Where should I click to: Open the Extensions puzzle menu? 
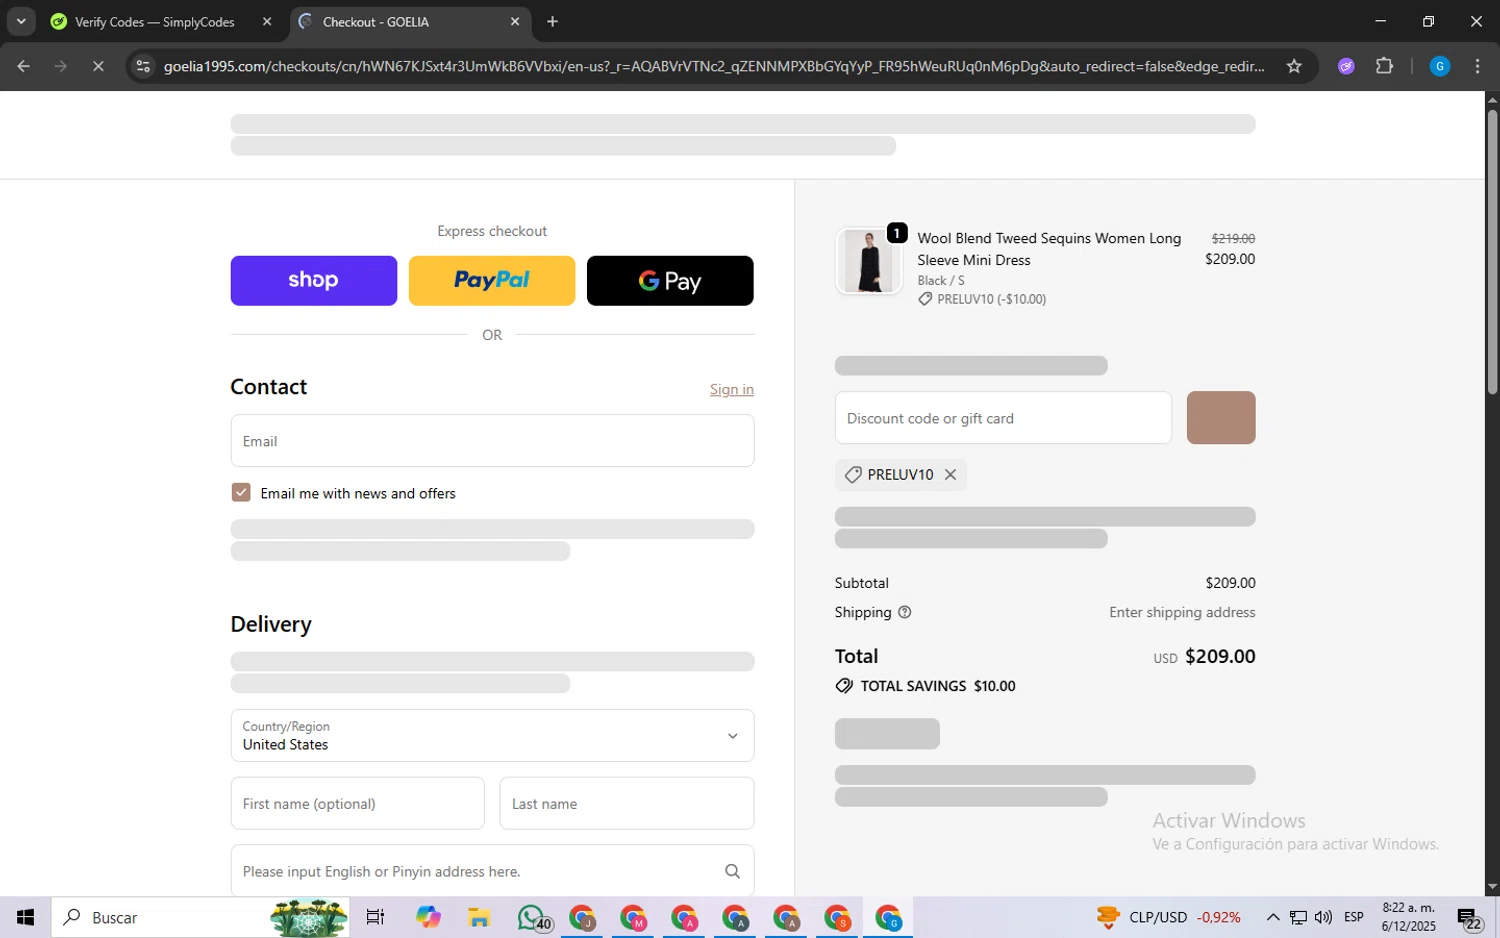(x=1384, y=66)
